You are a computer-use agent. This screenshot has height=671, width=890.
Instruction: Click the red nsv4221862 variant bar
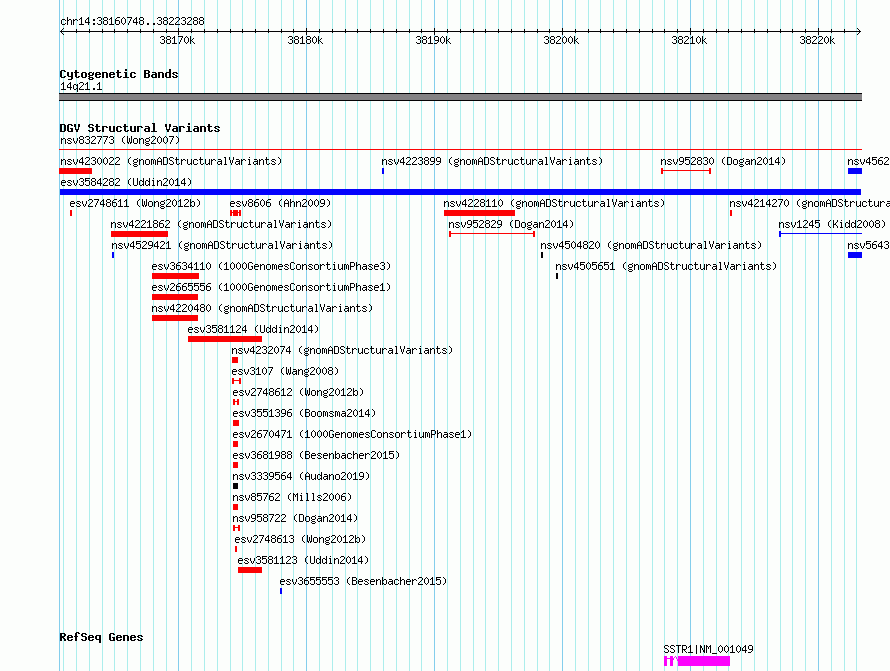tap(140, 234)
